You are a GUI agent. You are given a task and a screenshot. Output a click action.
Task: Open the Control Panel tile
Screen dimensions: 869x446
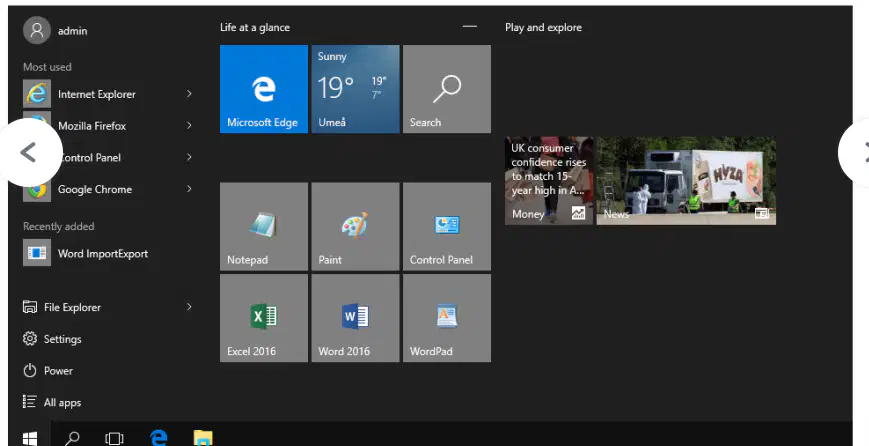point(447,227)
